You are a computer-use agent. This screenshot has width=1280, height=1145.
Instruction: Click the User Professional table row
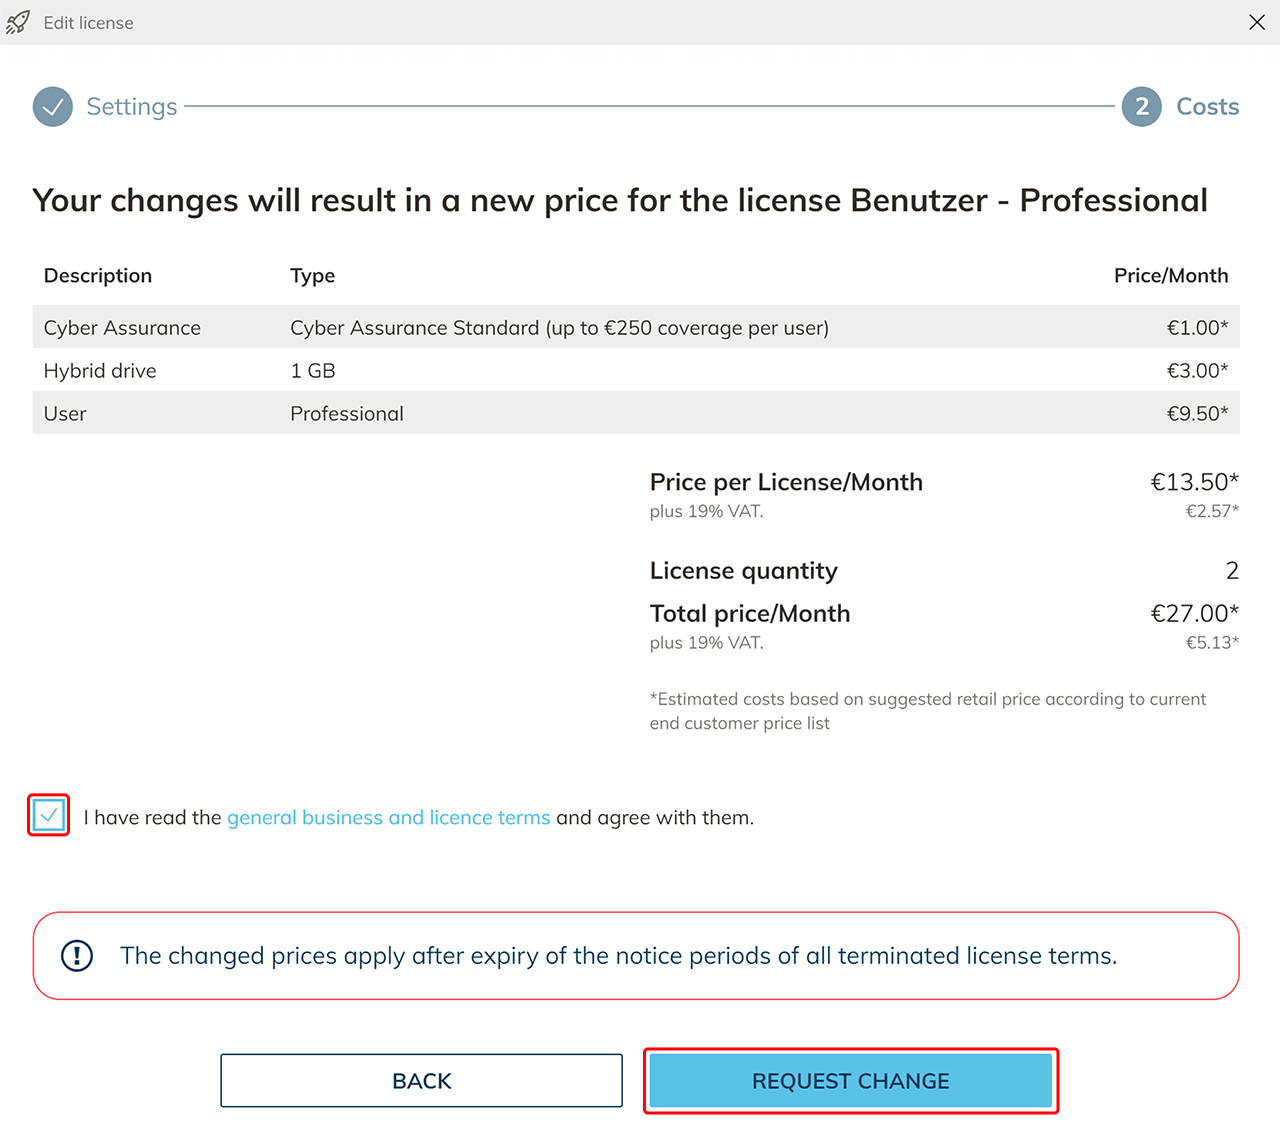click(x=635, y=414)
